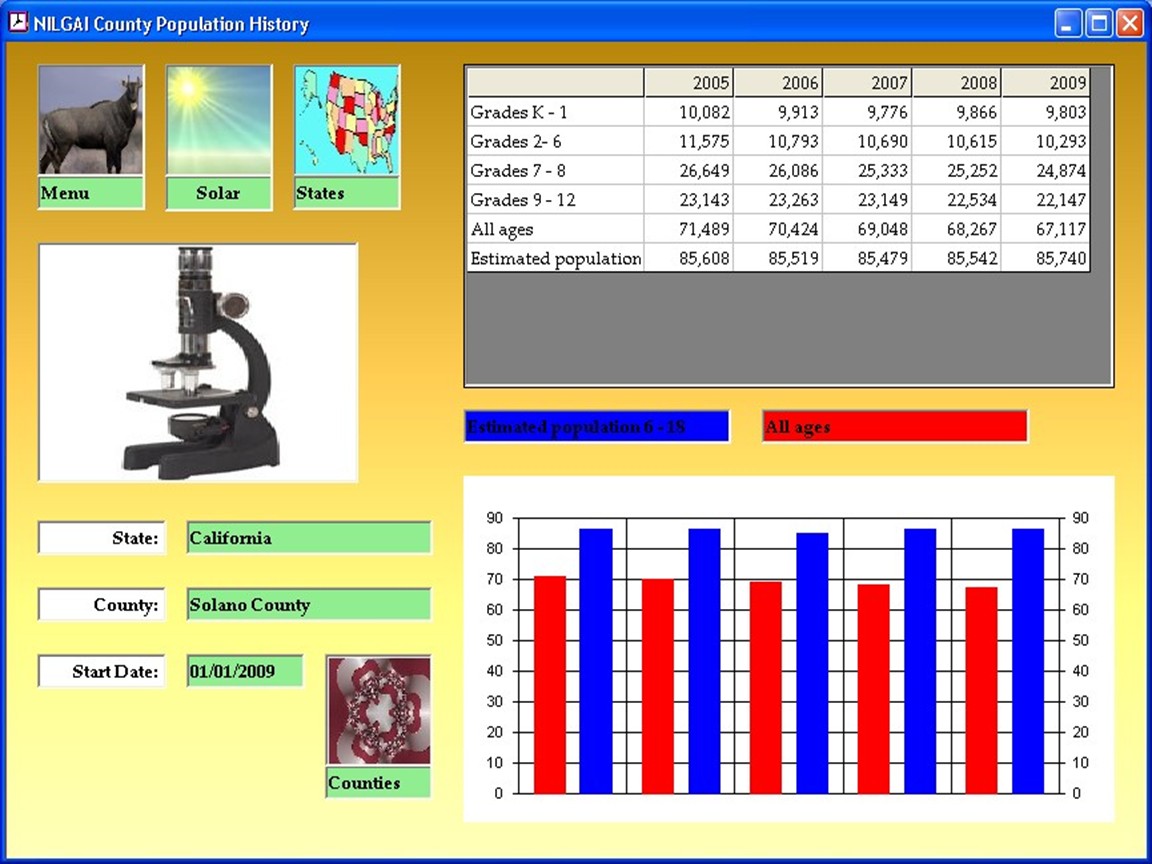Maximize the NILGAI window

pos(1099,24)
